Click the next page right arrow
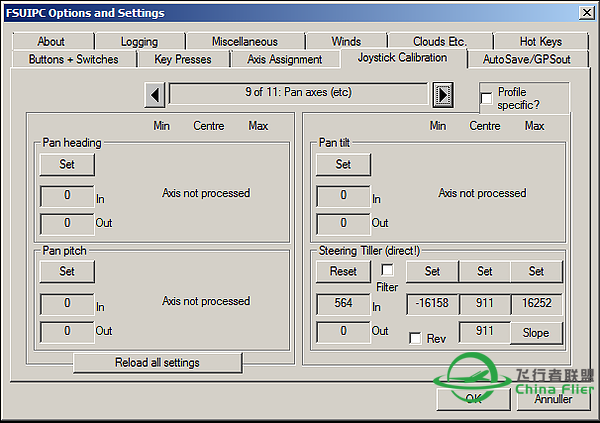This screenshot has height=423, width=600. tap(442, 95)
